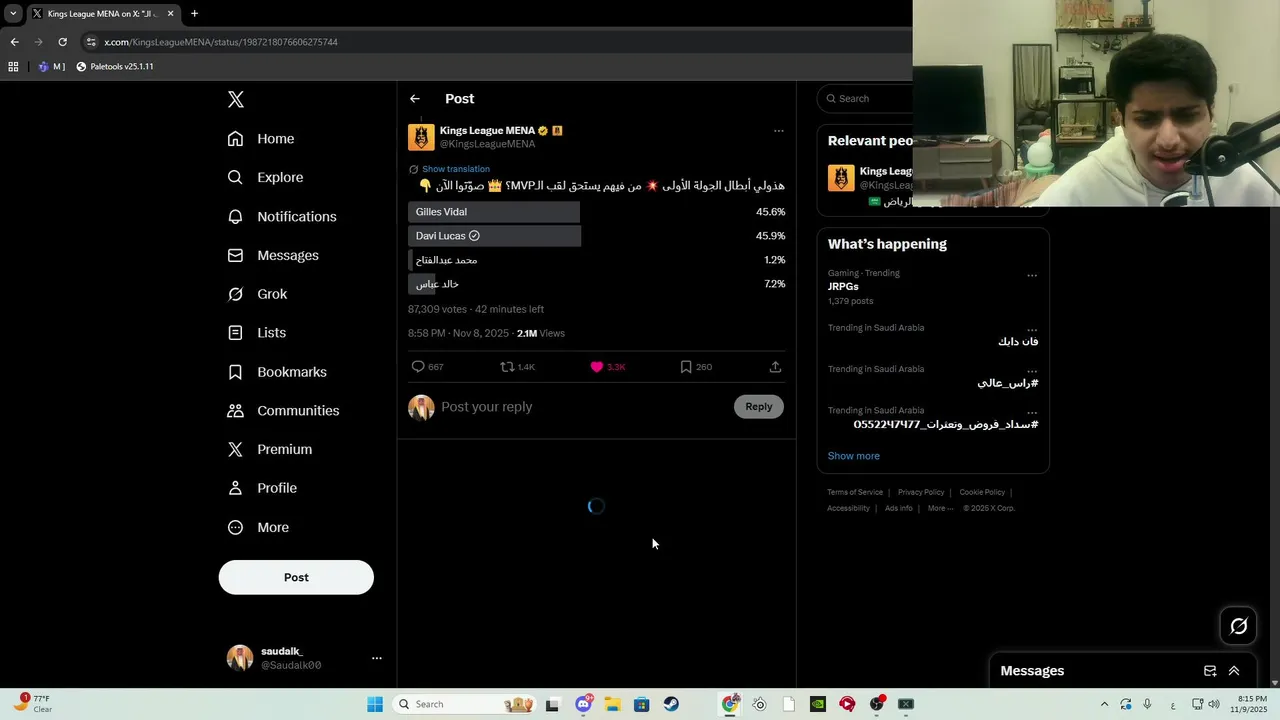
Task: Click Show translation
Action: 456,169
